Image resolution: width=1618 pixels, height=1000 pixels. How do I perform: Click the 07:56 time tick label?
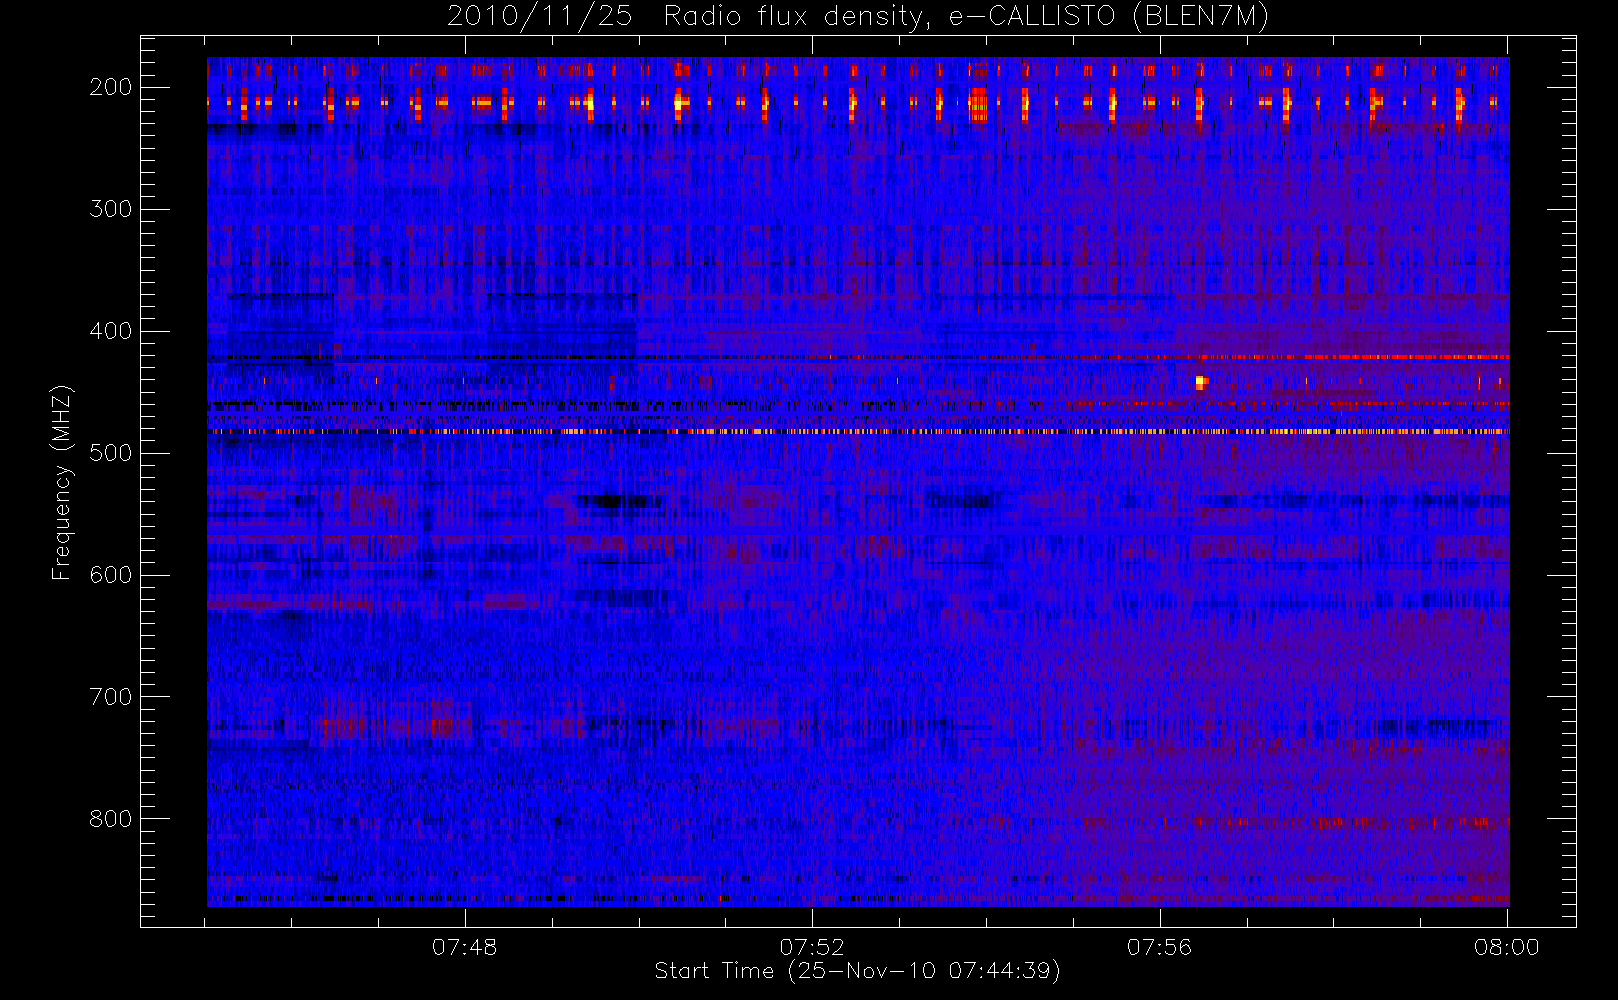pyautogui.click(x=1160, y=947)
